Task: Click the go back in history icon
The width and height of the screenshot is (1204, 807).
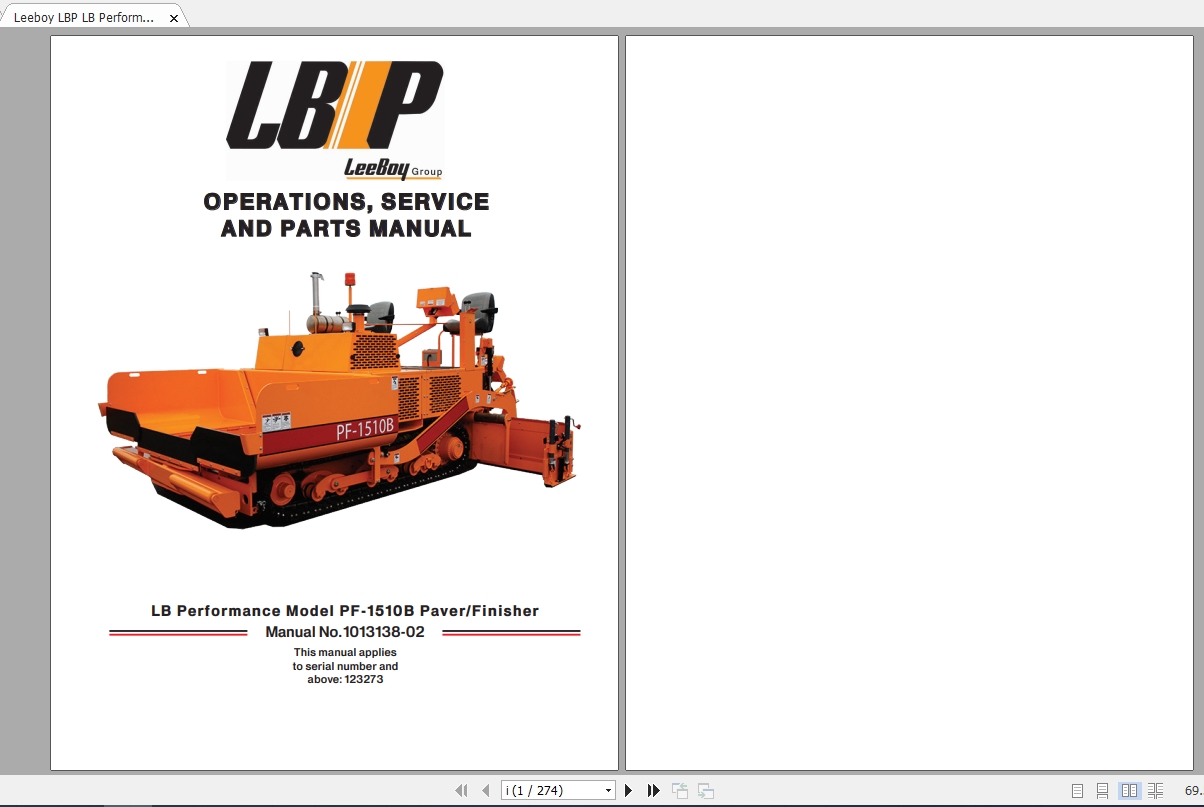Action: tap(680, 790)
